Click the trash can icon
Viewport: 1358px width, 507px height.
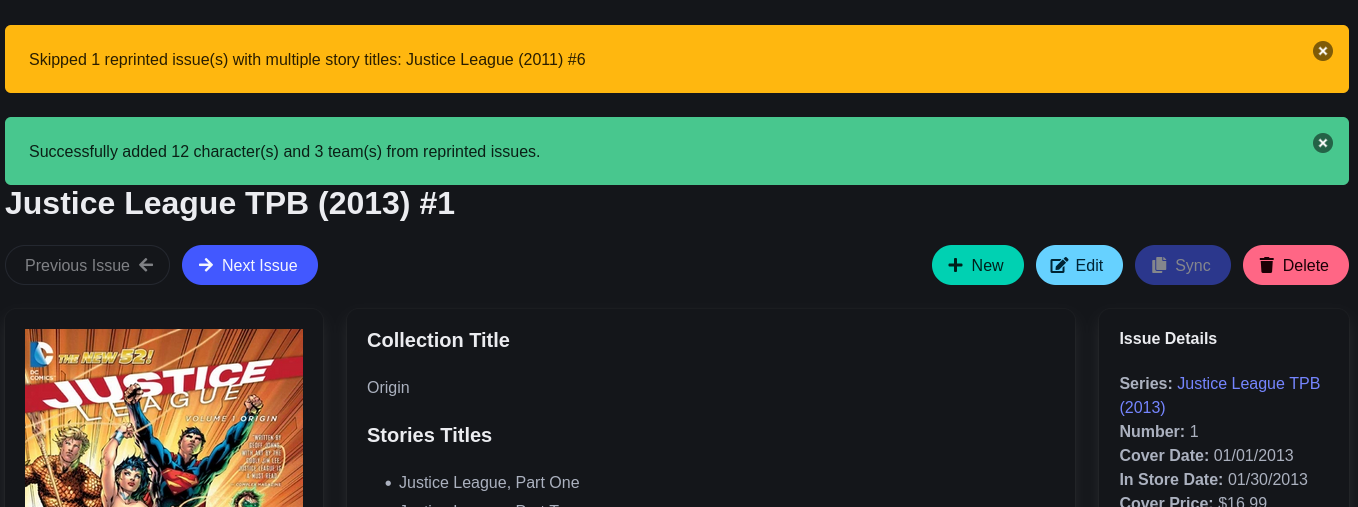(1266, 265)
